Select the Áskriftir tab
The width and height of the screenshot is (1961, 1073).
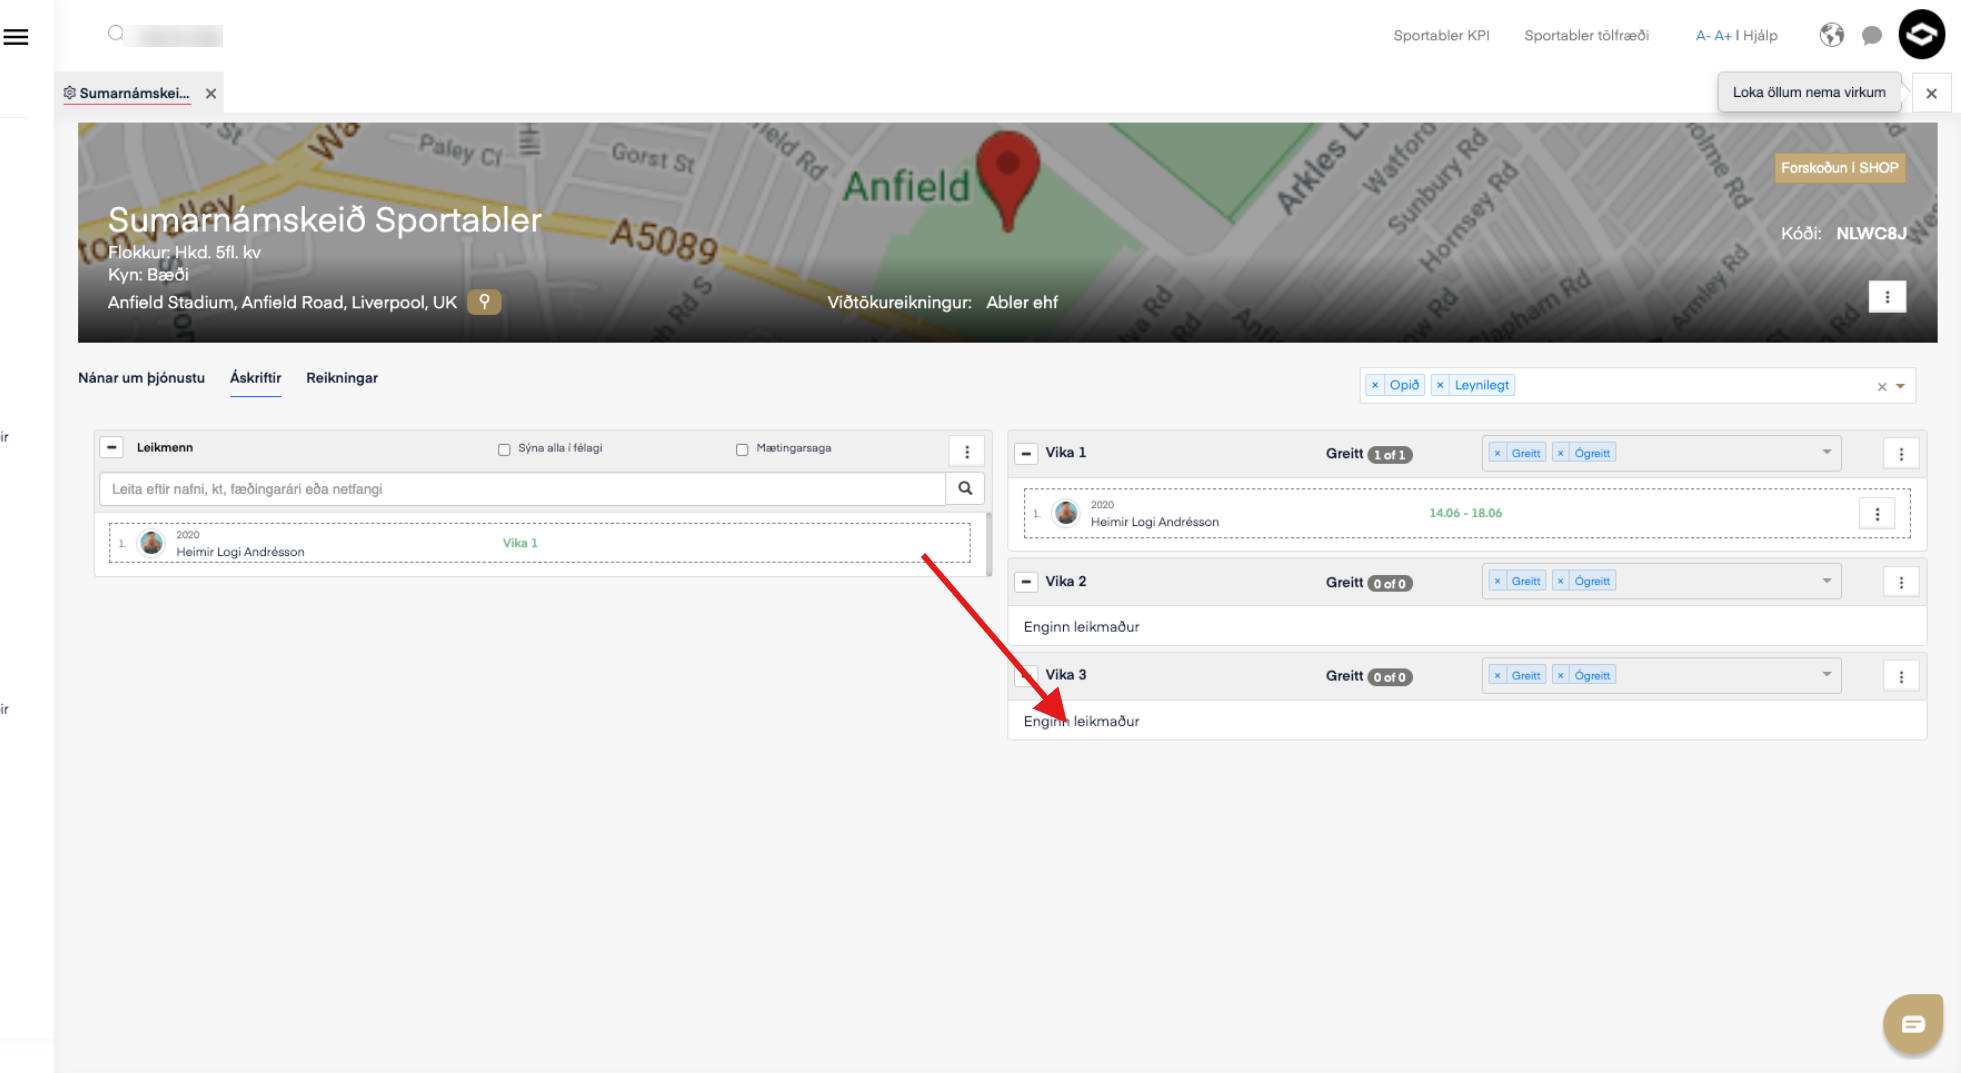point(255,378)
